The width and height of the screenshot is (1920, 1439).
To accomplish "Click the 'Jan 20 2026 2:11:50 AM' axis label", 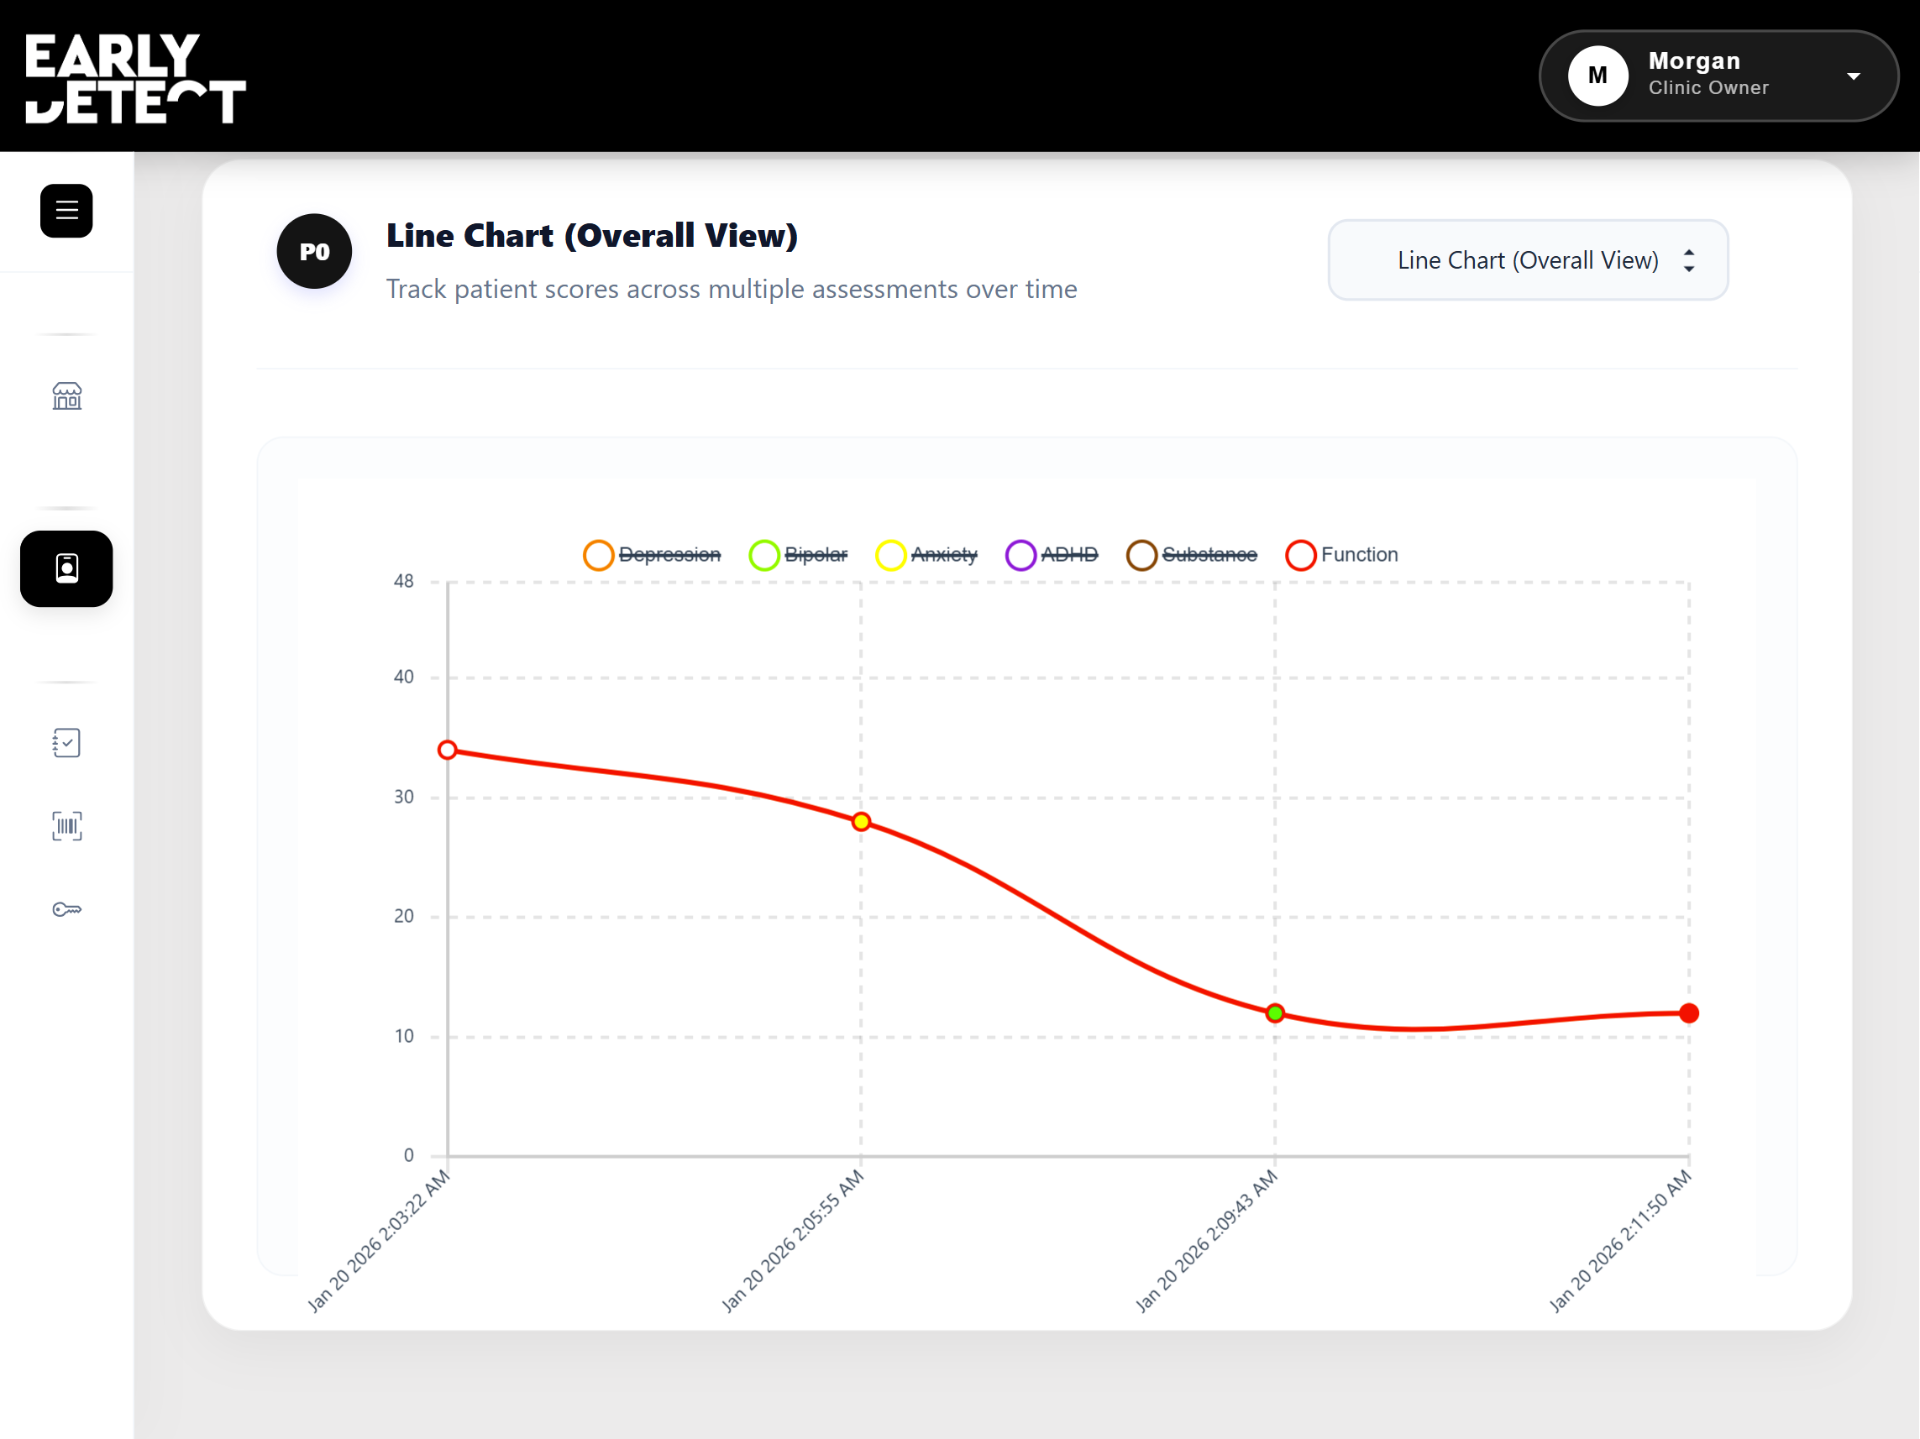I will 1619,1241.
